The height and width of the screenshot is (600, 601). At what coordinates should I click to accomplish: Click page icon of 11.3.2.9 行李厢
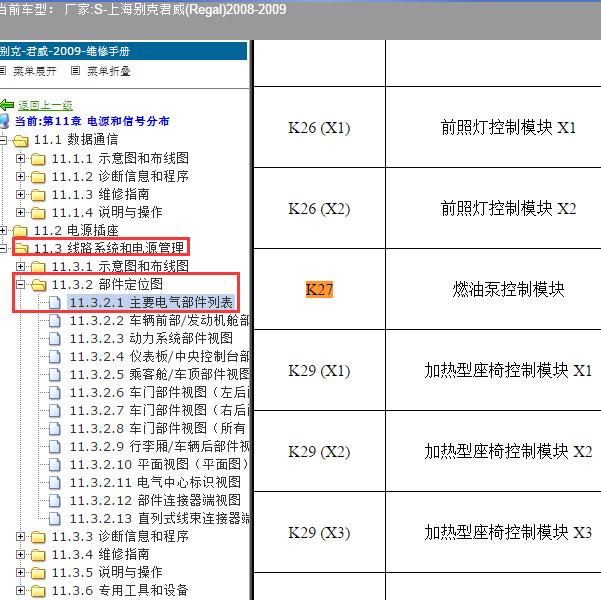[x=55, y=447]
